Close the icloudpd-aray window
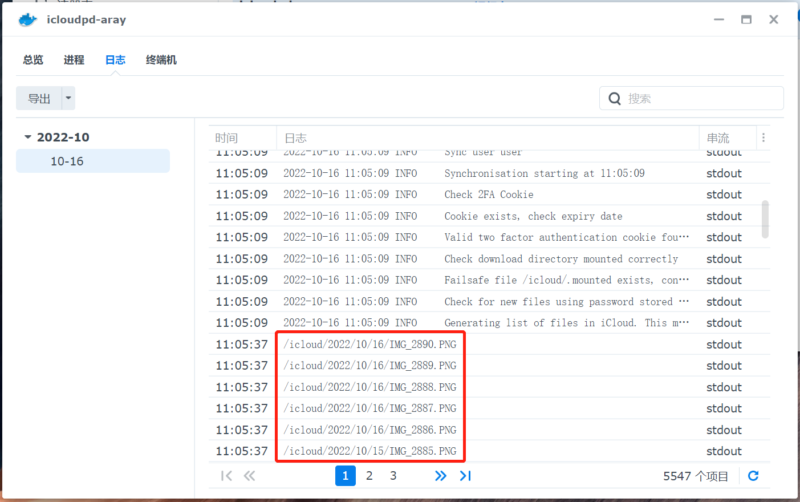The width and height of the screenshot is (800, 502). click(x=773, y=19)
